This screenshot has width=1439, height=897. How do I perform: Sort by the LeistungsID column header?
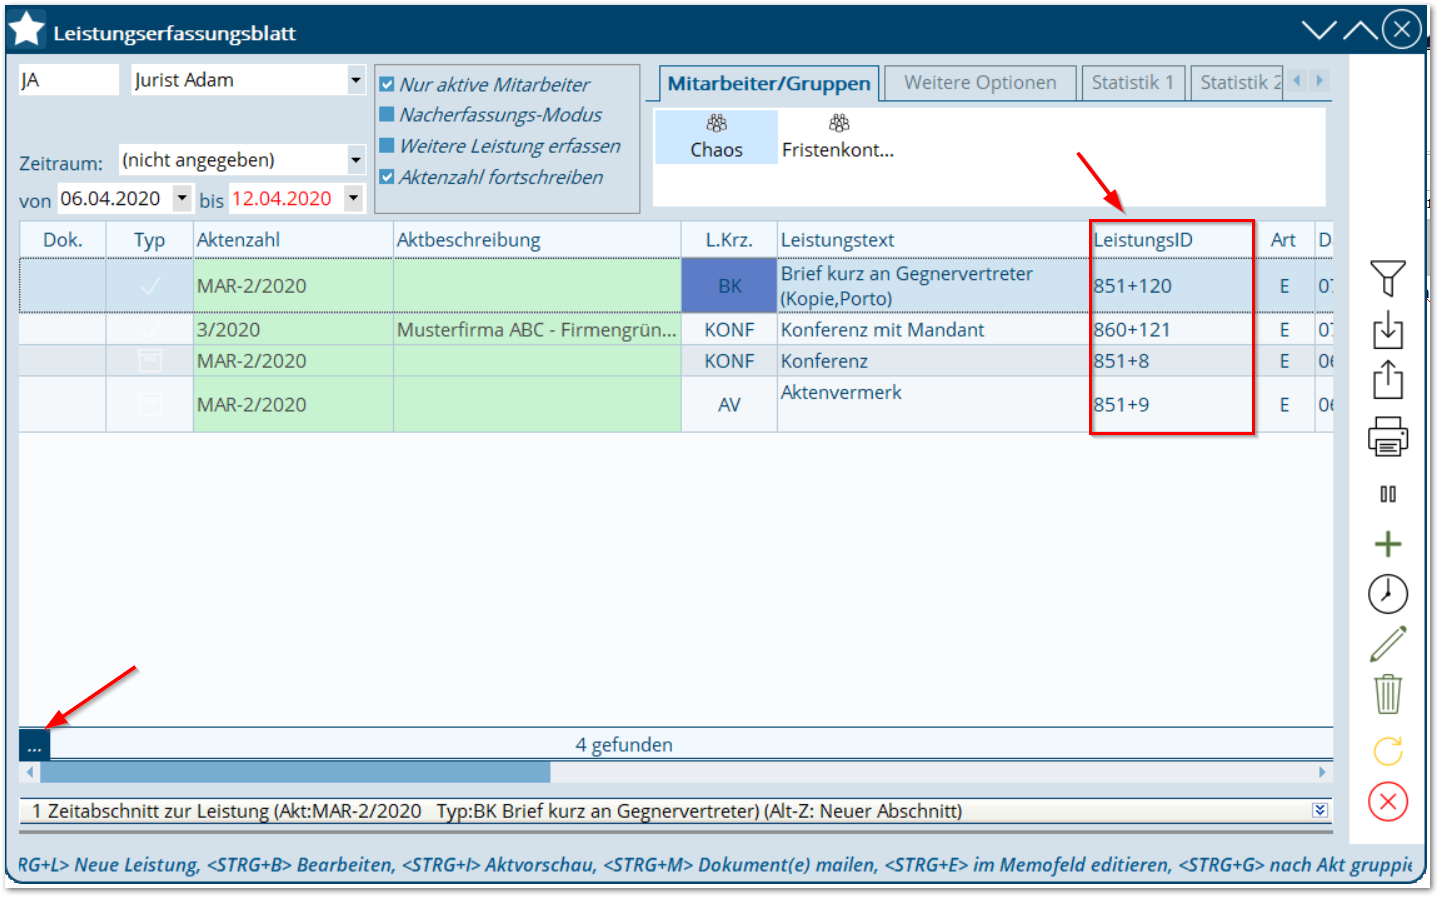[1171, 240]
